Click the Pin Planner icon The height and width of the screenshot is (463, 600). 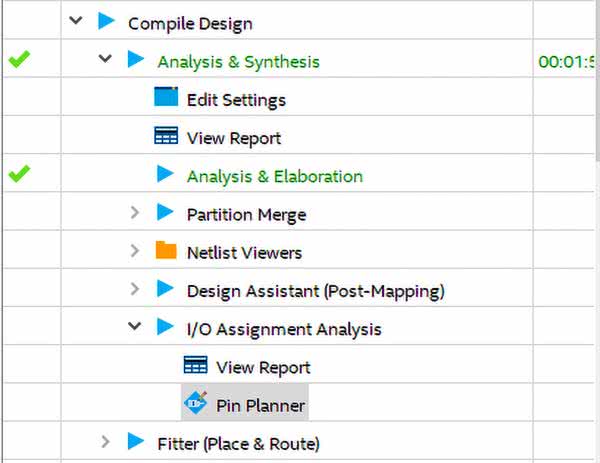tap(195, 404)
